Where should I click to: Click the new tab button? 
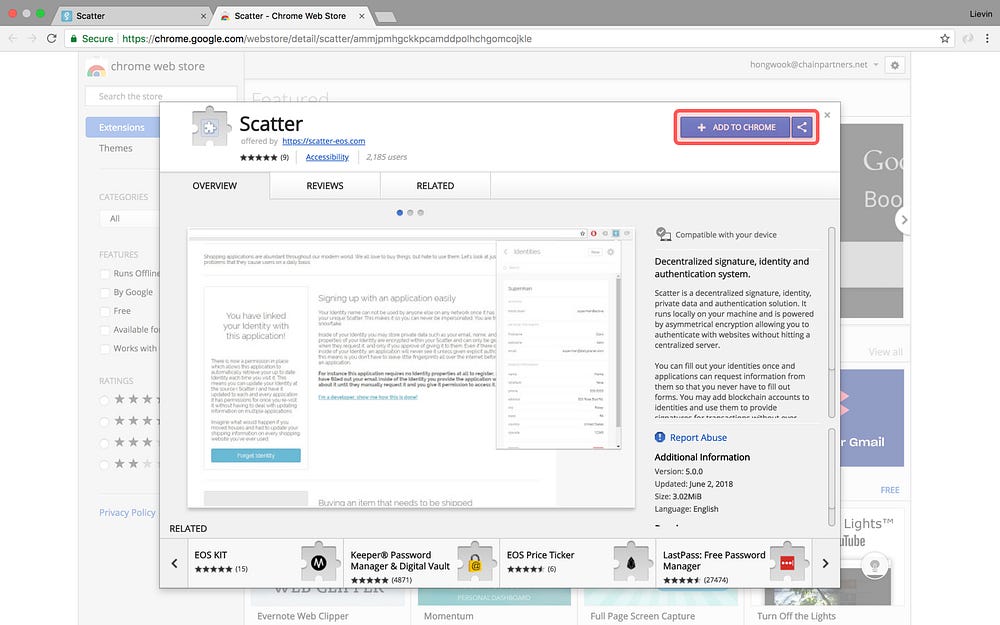click(x=385, y=17)
